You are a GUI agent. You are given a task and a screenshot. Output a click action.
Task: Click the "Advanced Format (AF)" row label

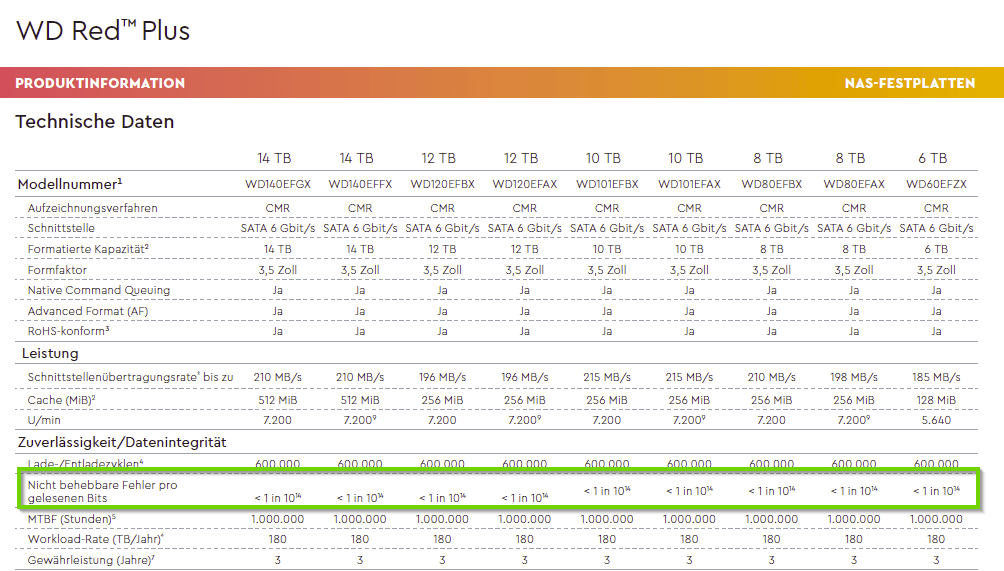(x=88, y=311)
